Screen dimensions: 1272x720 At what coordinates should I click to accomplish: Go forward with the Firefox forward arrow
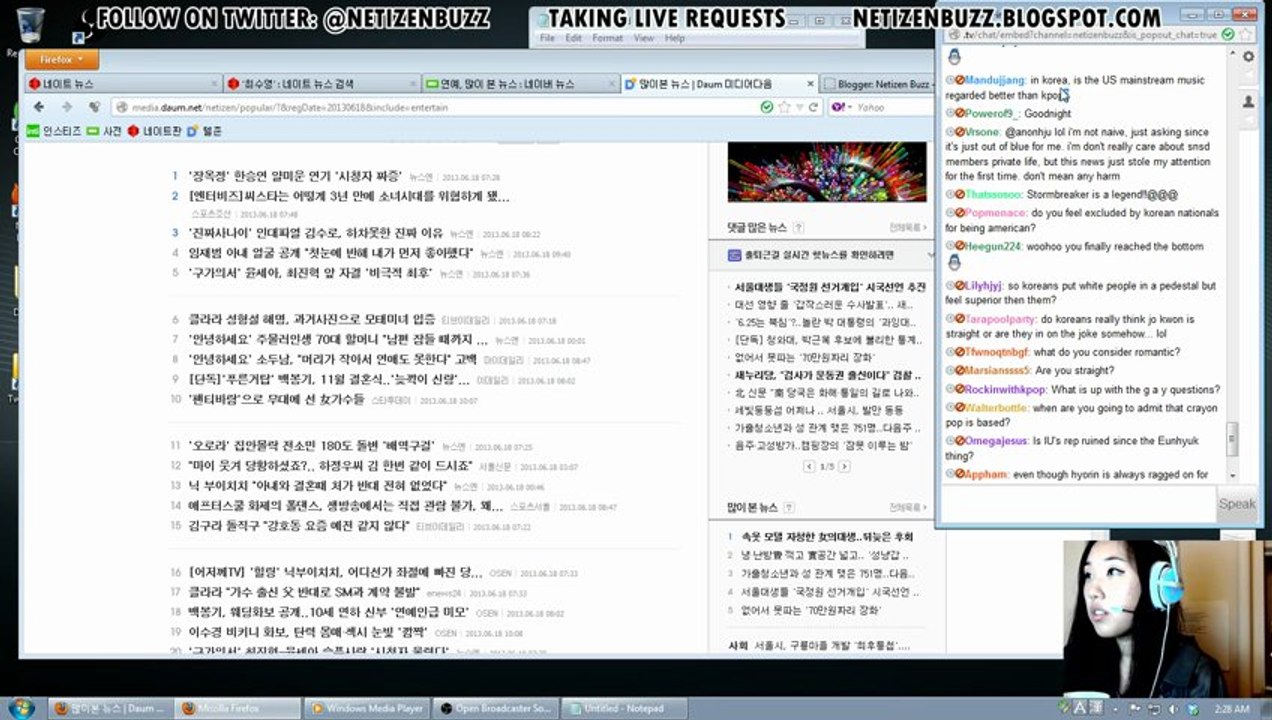click(66, 107)
